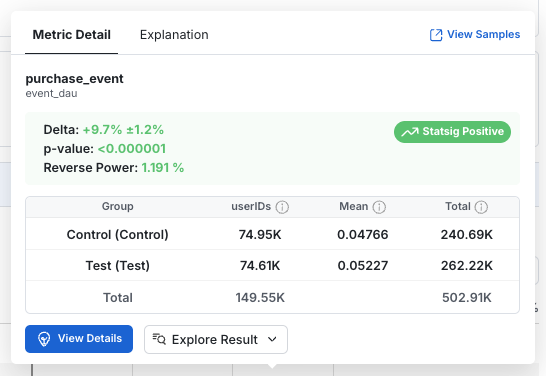Viewport: 546px width, 376px height.
Task: Show info tooltip for Mean column
Action: pos(379,207)
